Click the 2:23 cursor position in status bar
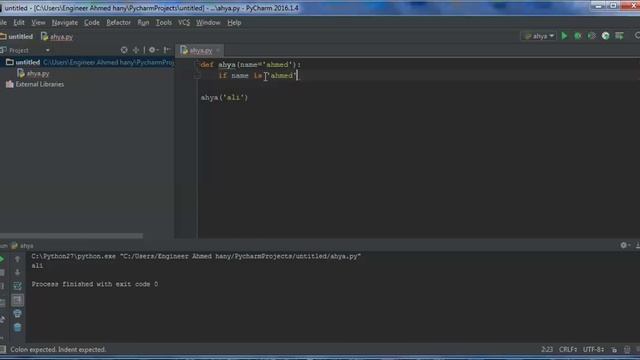This screenshot has width=640, height=360. pyautogui.click(x=547, y=349)
